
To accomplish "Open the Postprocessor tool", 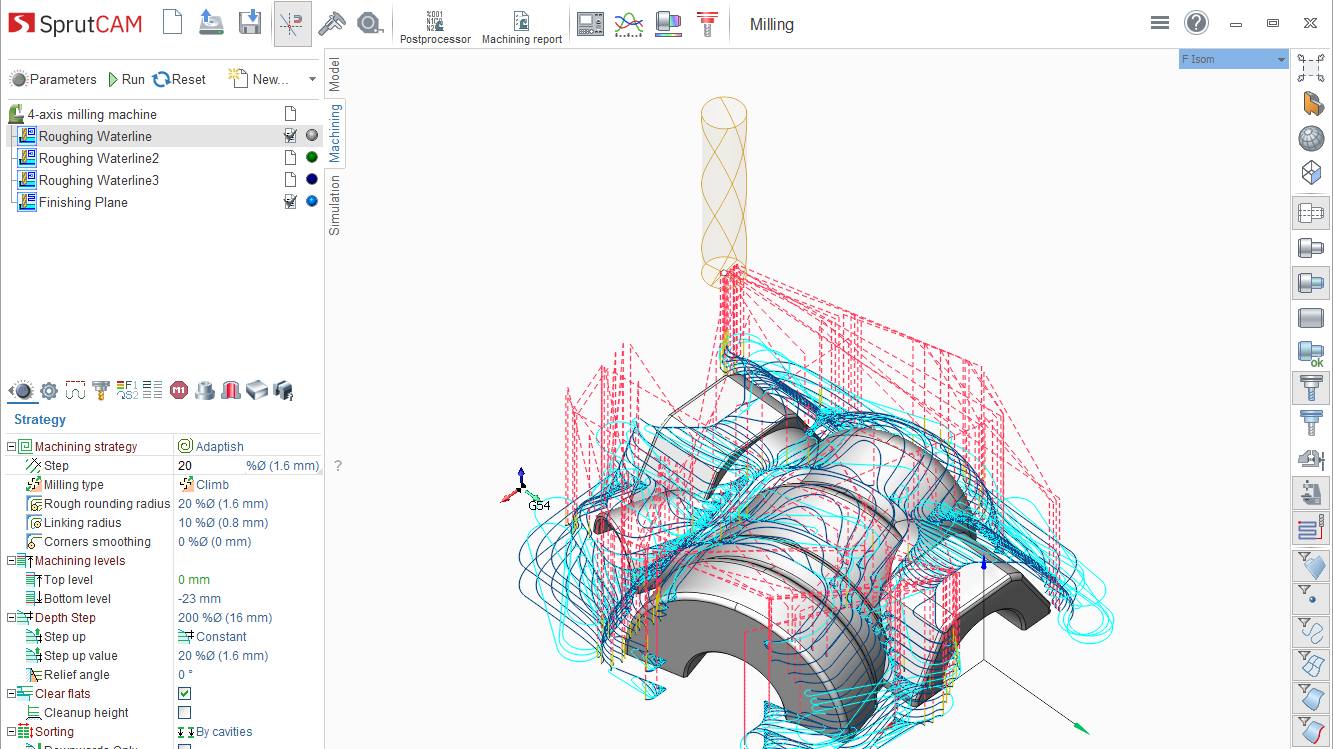I will [x=435, y=24].
